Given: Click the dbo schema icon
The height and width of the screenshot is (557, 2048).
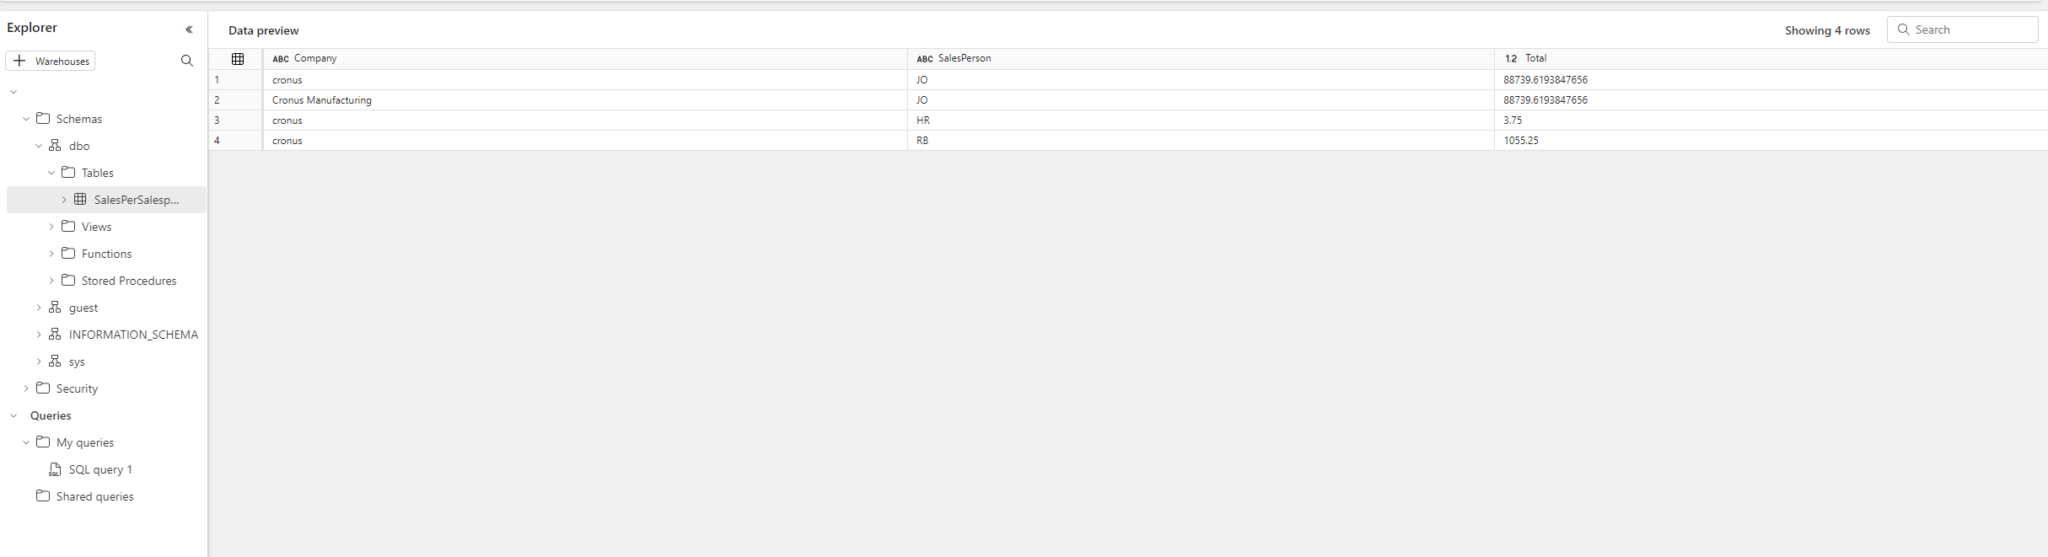Looking at the screenshot, I should pyautogui.click(x=55, y=146).
